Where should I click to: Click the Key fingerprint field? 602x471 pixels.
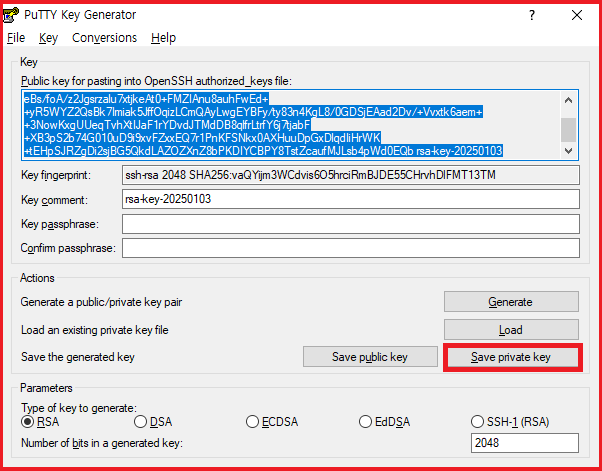click(x=351, y=175)
